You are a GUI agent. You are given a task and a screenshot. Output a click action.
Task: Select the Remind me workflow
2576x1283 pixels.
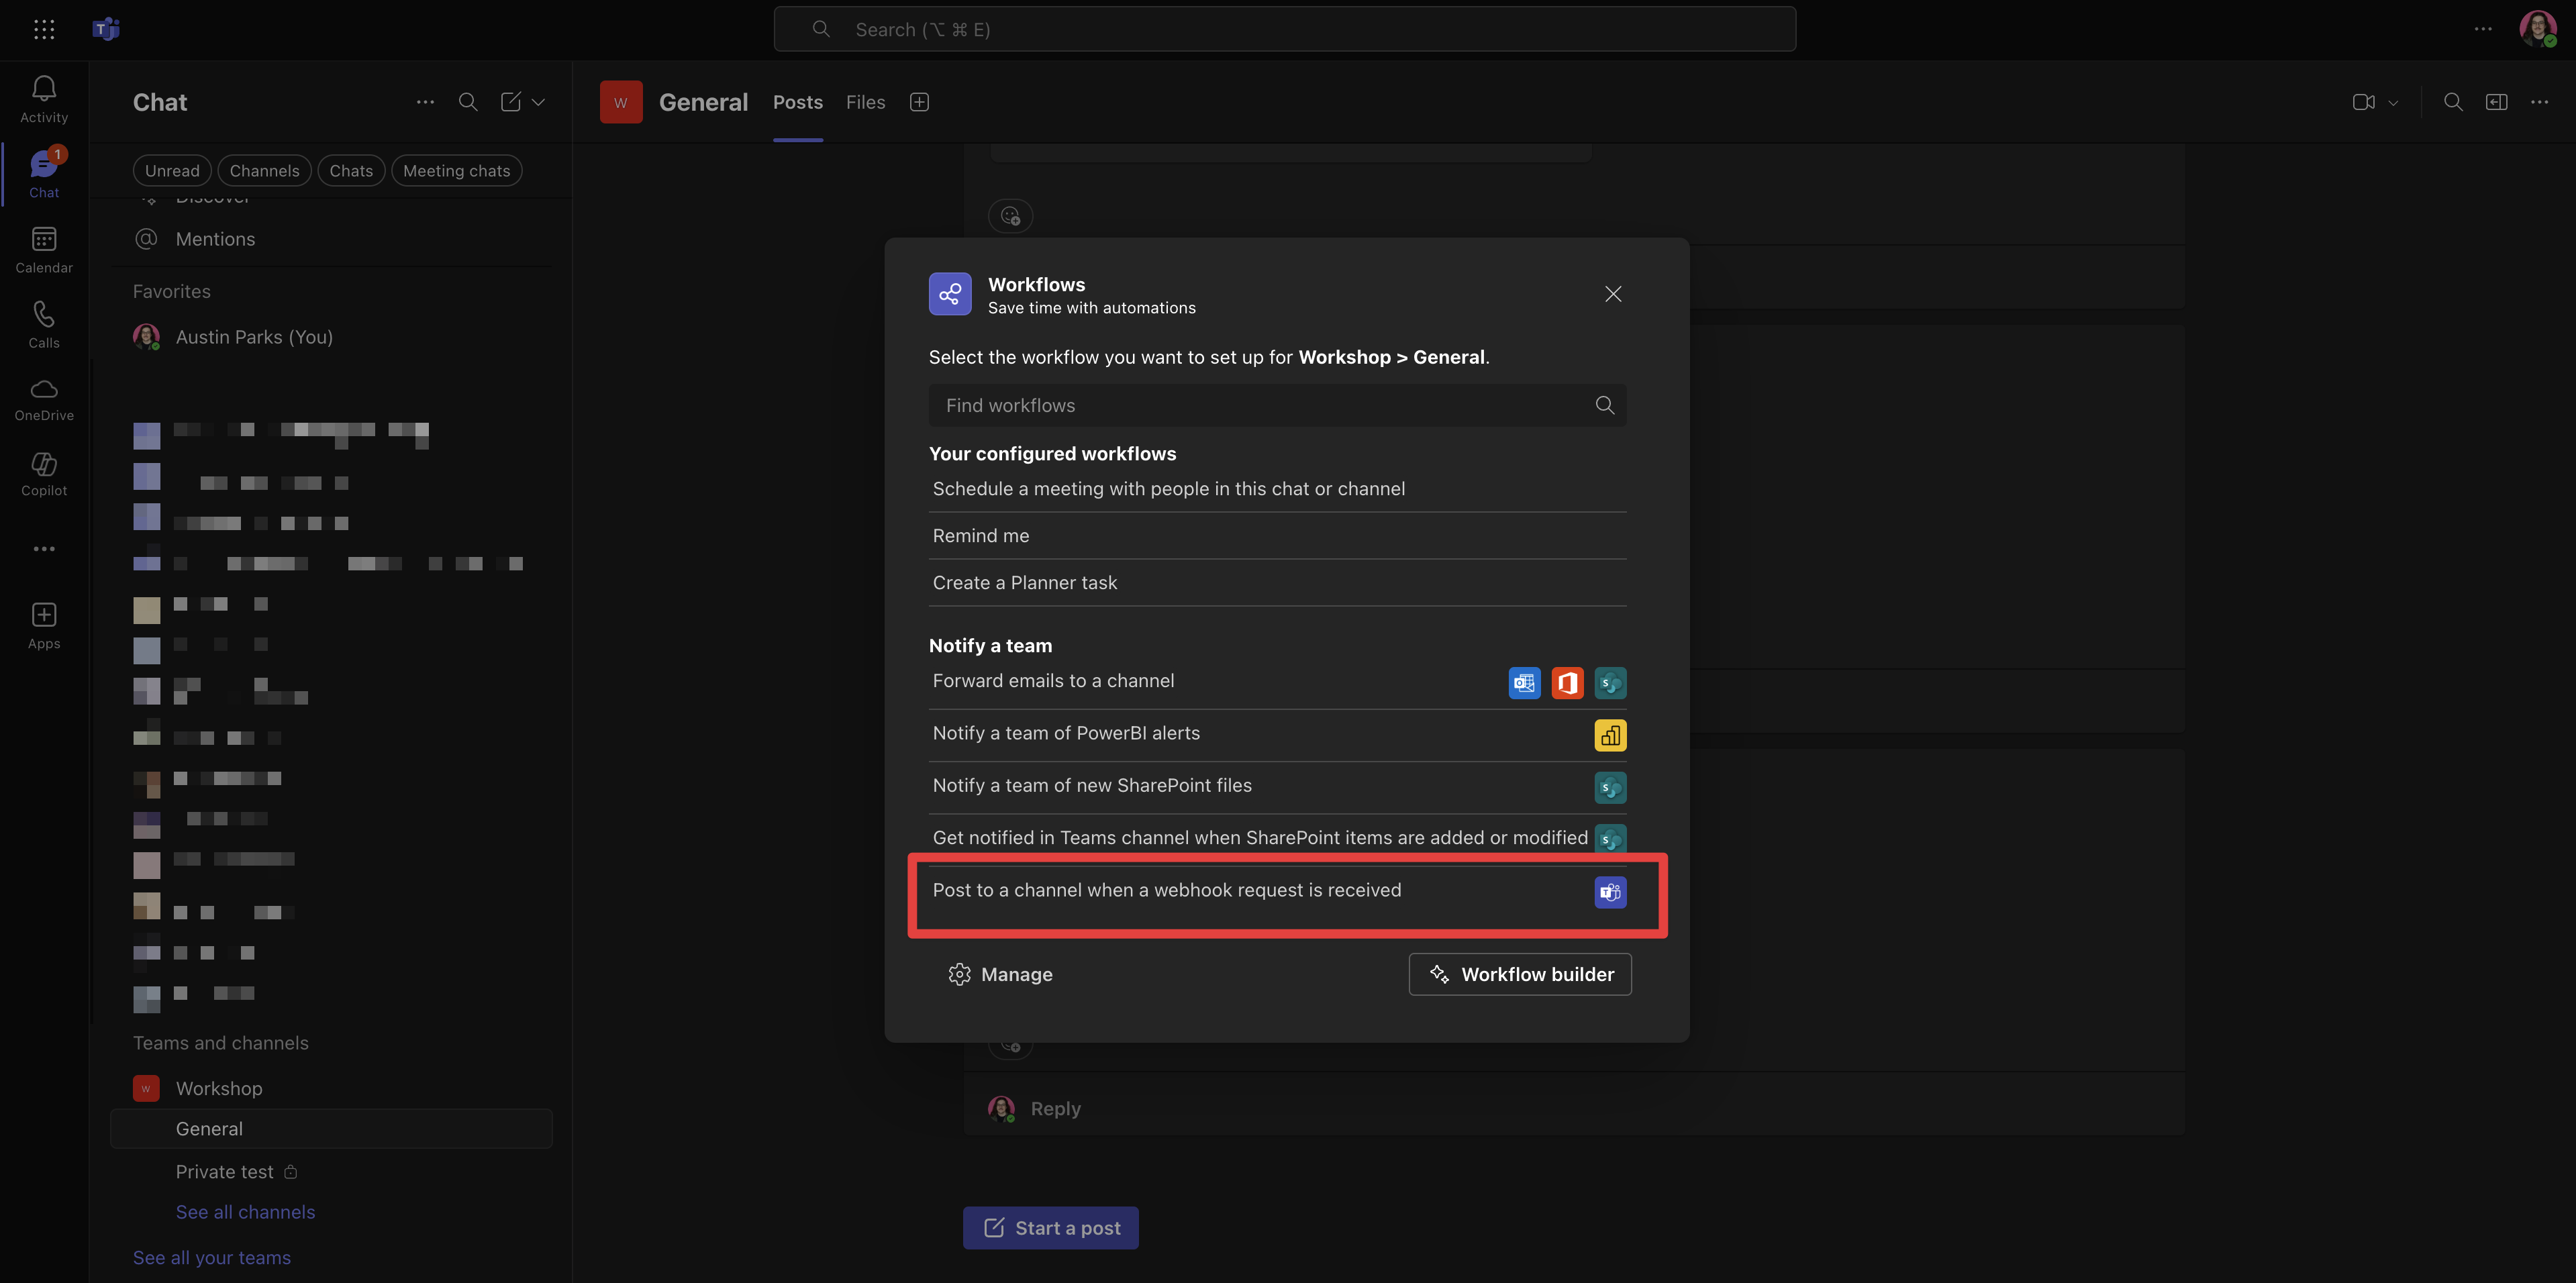1277,536
